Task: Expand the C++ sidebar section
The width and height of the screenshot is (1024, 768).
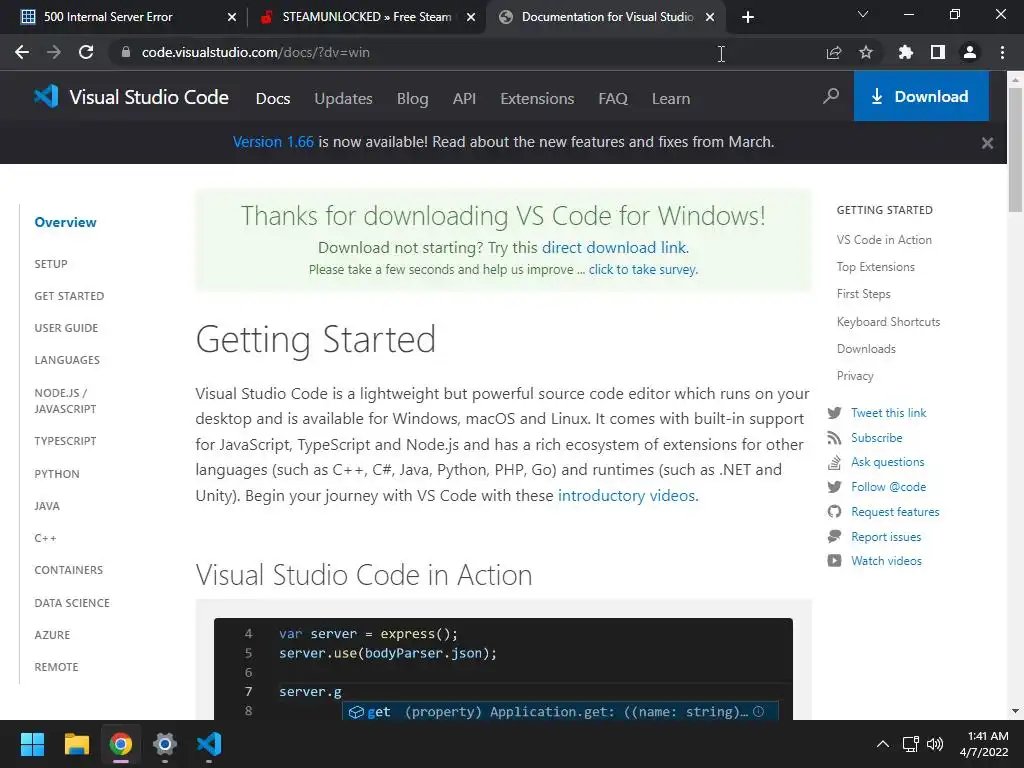Action: click(45, 538)
